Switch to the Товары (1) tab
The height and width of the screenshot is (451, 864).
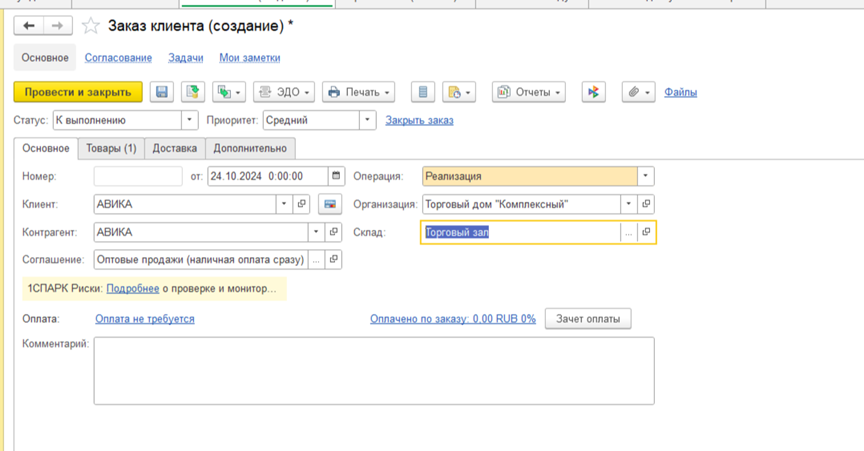111,148
